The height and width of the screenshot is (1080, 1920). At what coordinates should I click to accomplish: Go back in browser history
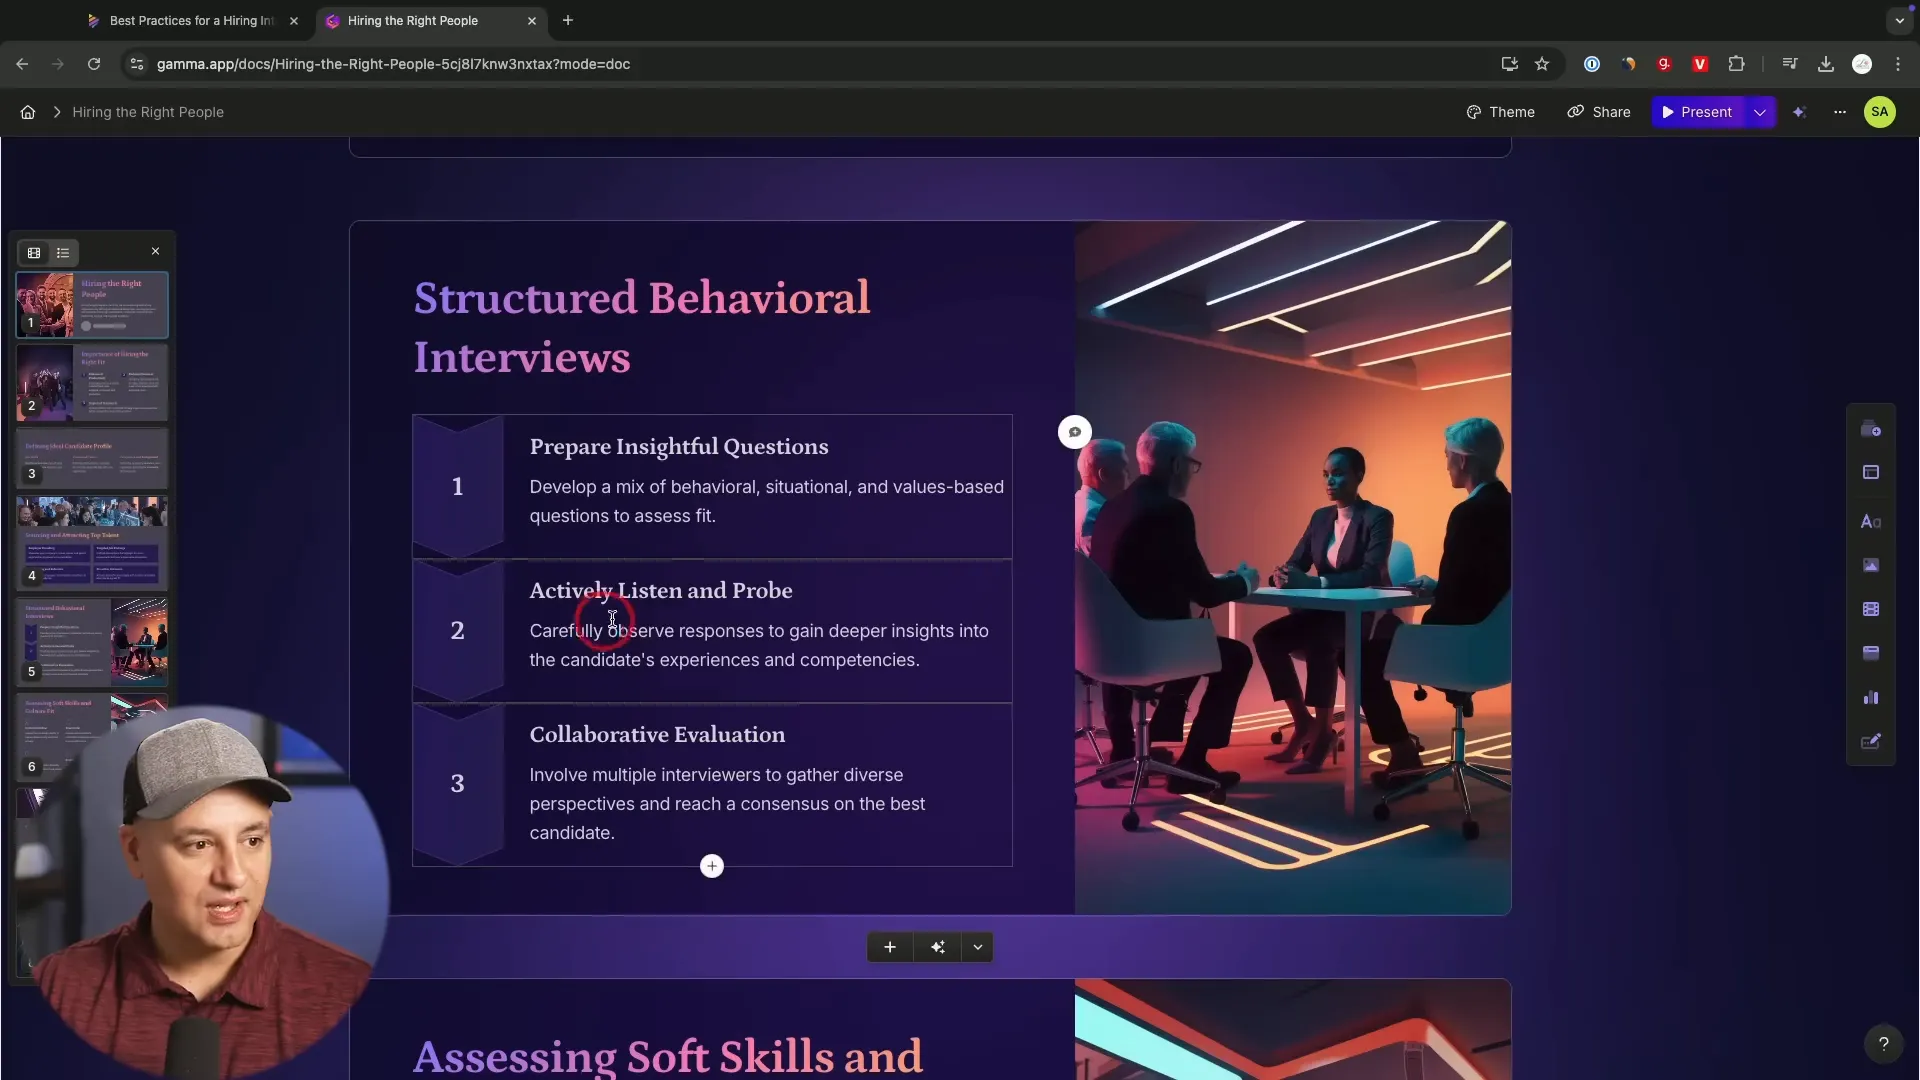22,64
